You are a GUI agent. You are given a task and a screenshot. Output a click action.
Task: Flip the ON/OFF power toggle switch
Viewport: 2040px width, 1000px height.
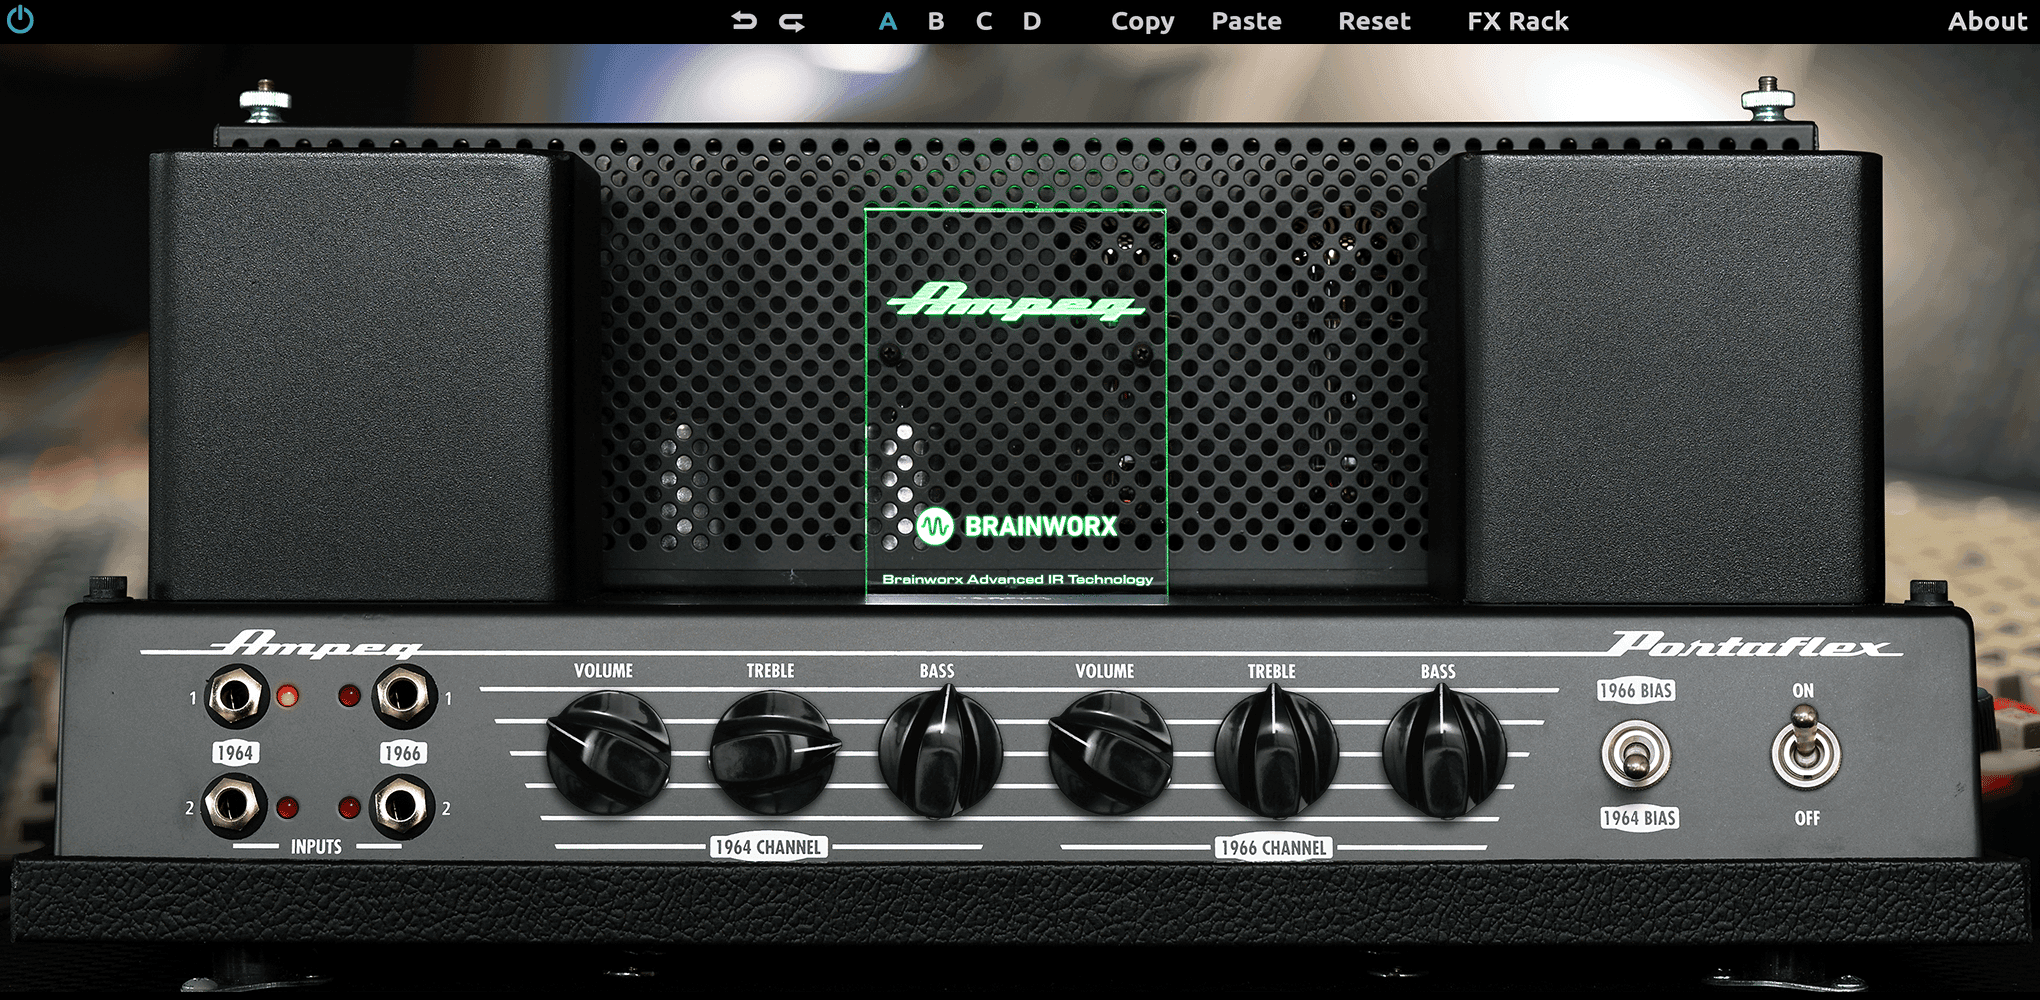(x=1805, y=750)
